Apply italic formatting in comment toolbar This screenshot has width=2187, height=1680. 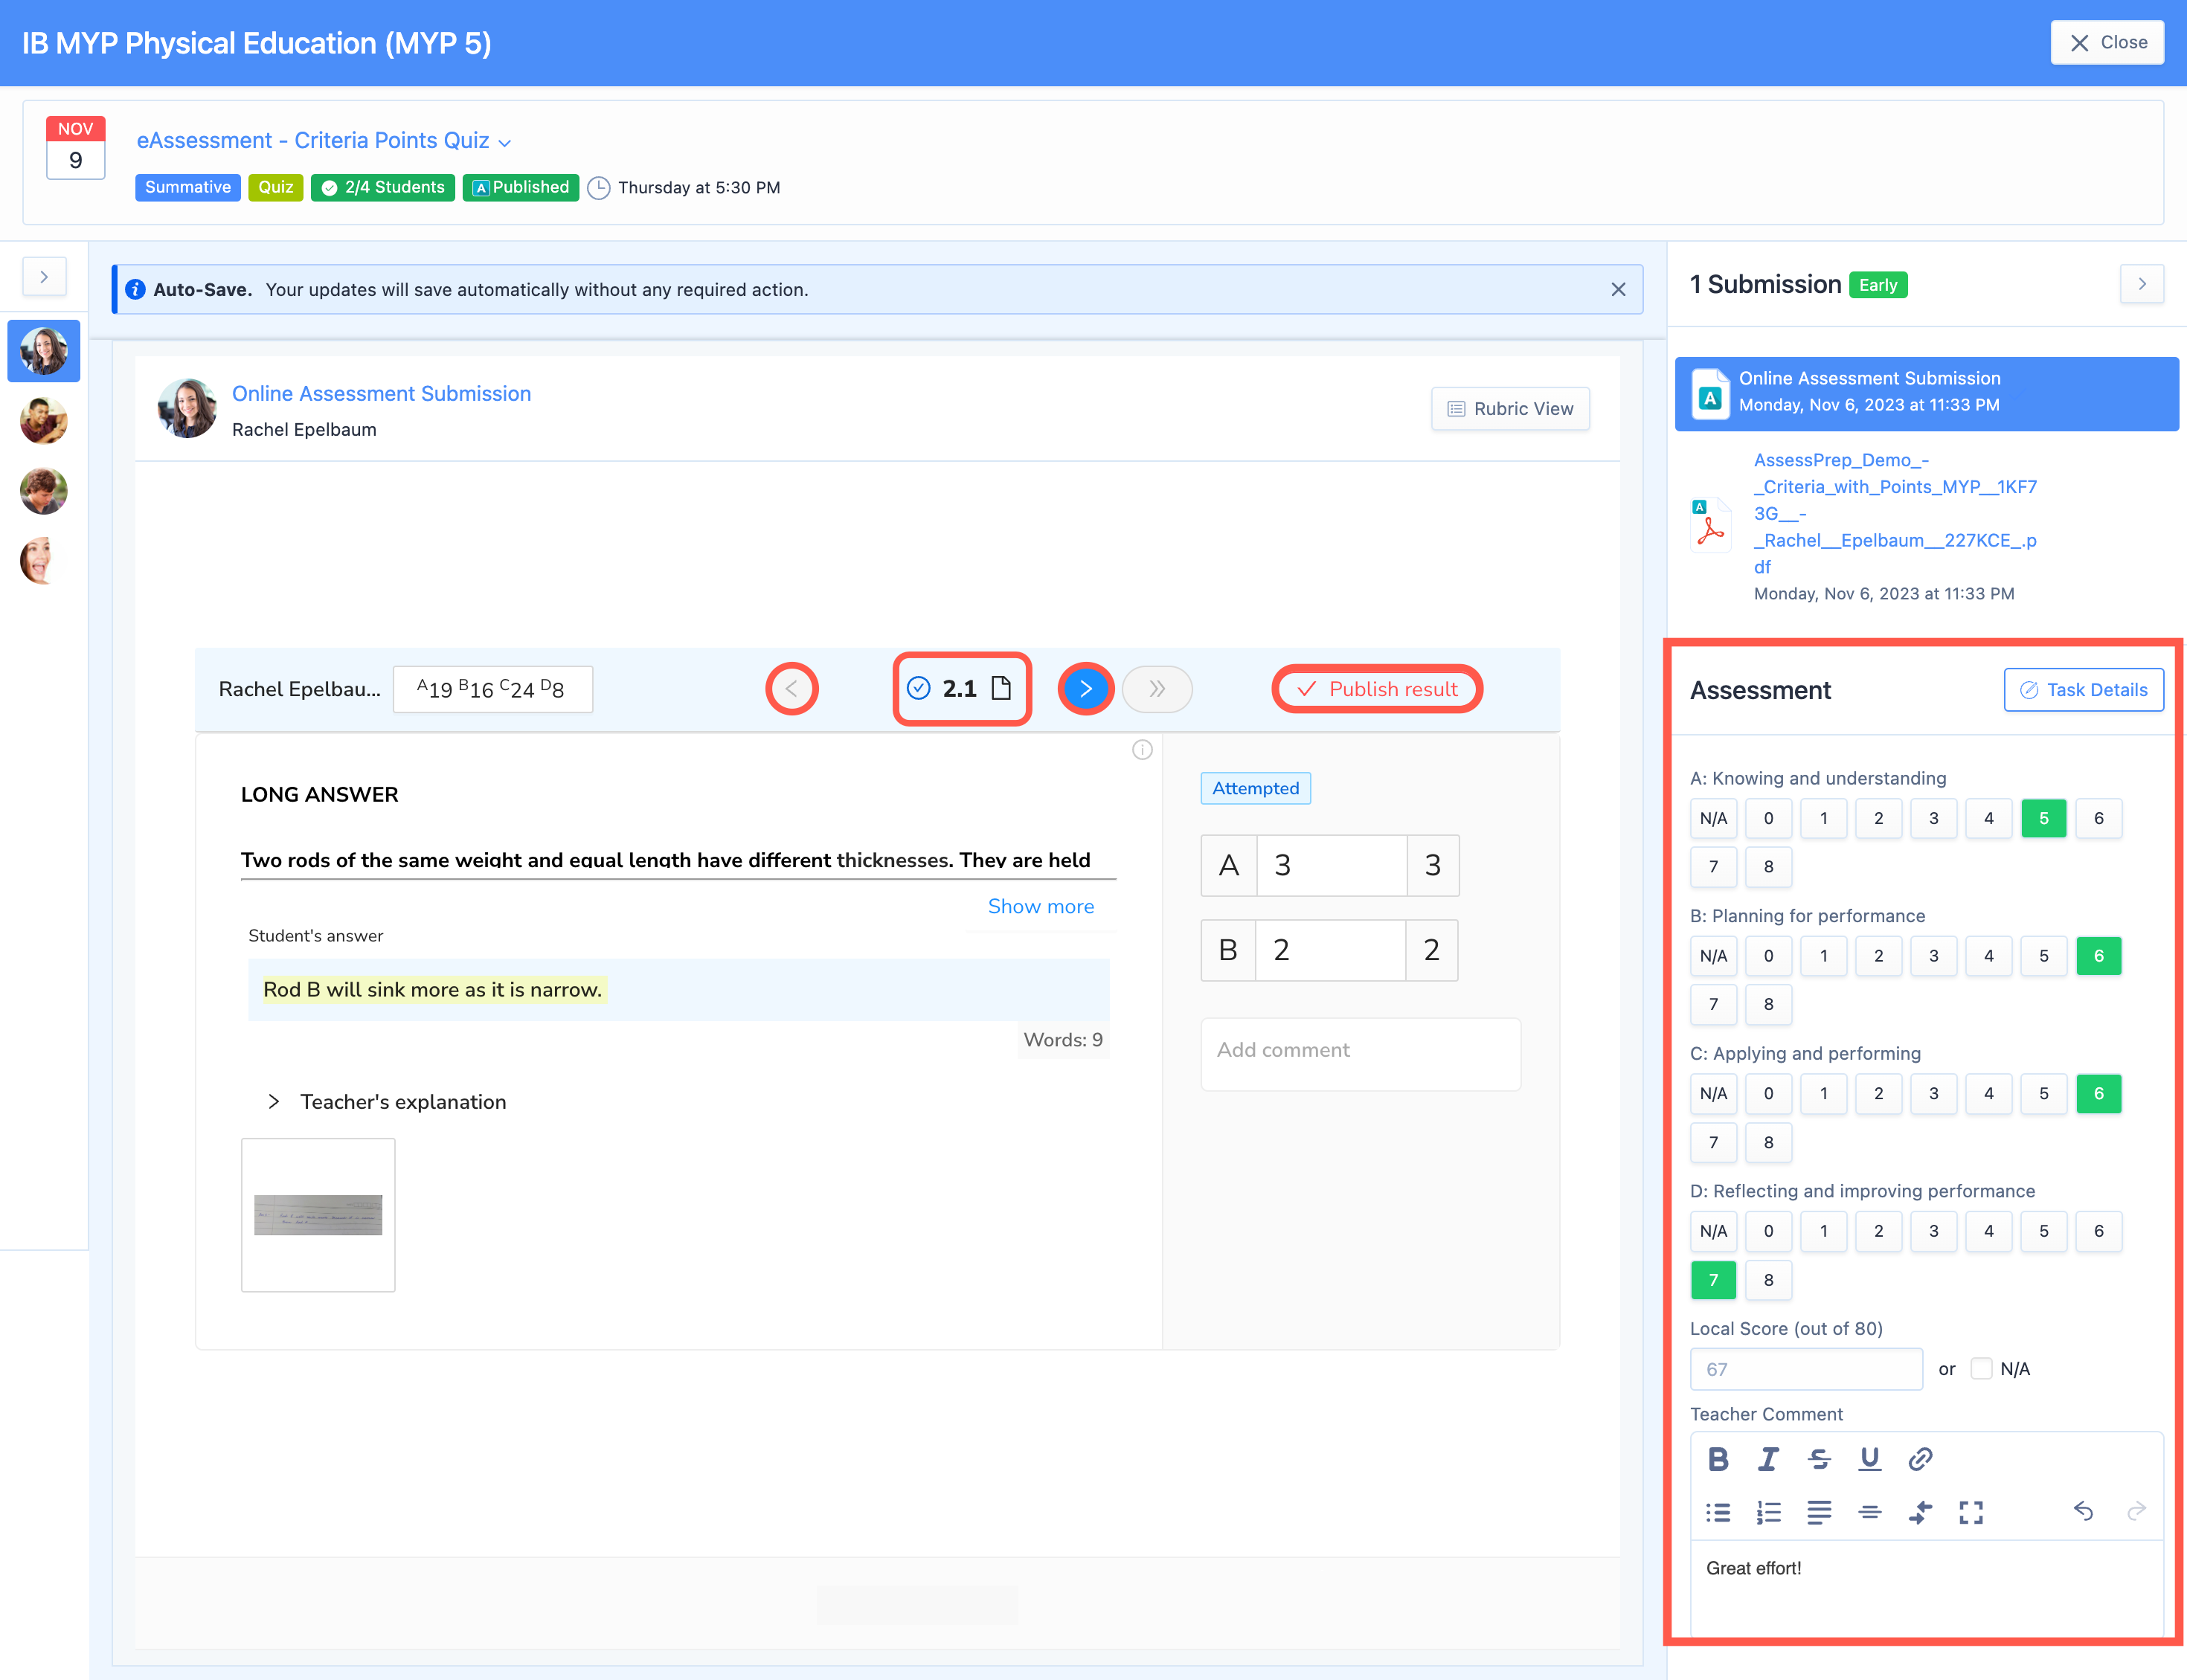tap(1768, 1459)
